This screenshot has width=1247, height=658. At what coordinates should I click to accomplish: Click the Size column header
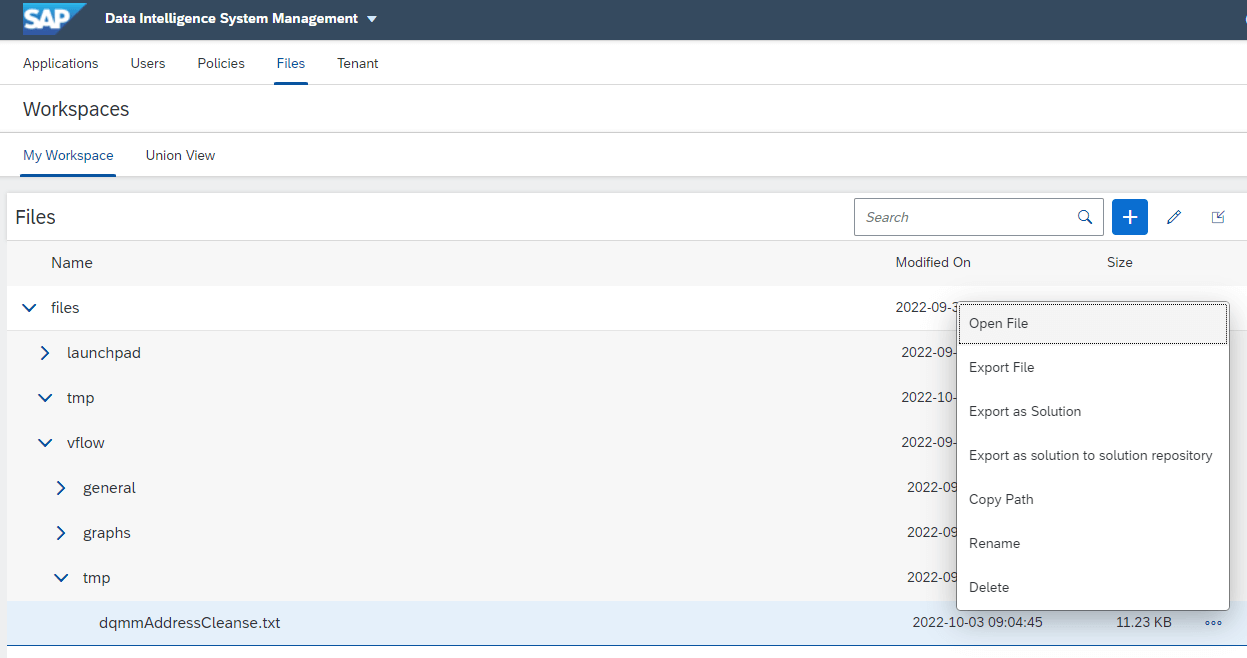point(1120,262)
